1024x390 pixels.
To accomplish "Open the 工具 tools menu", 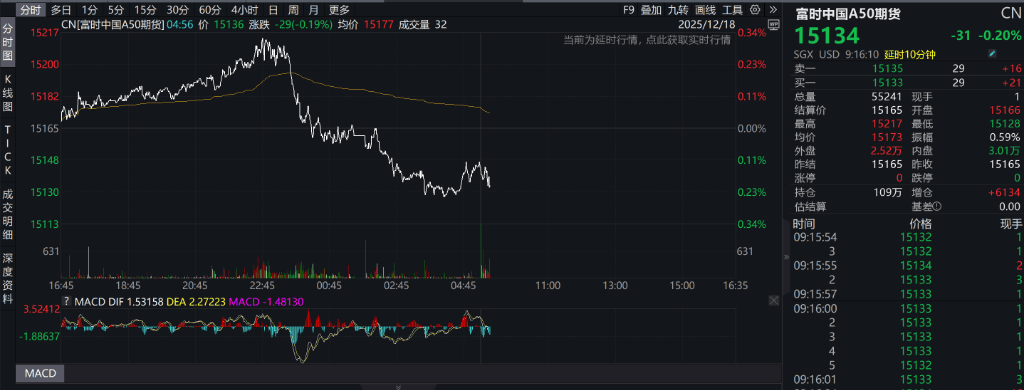I will coord(733,10).
